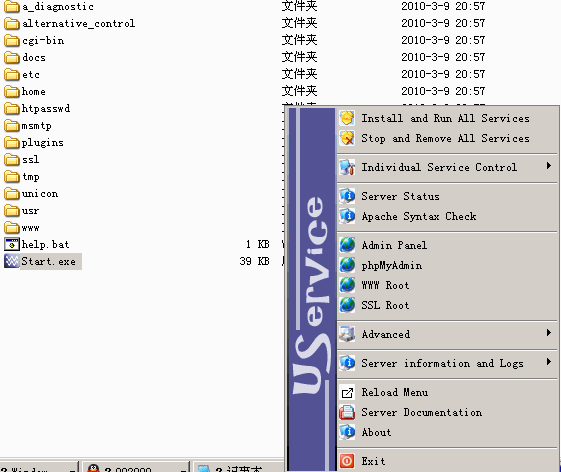Click the Individual Service Control icon
The width and height of the screenshot is (561, 472).
point(347,167)
